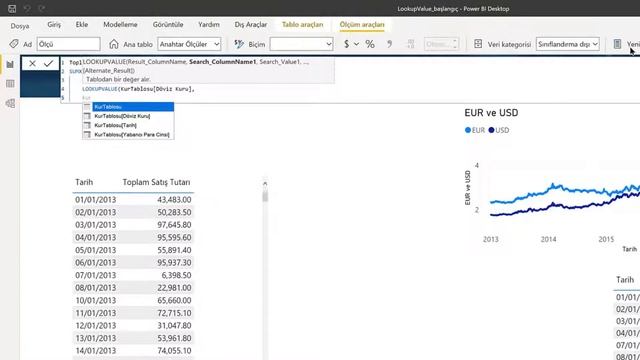
Task: Select the 95,937.30 value cell
Action: (x=174, y=262)
